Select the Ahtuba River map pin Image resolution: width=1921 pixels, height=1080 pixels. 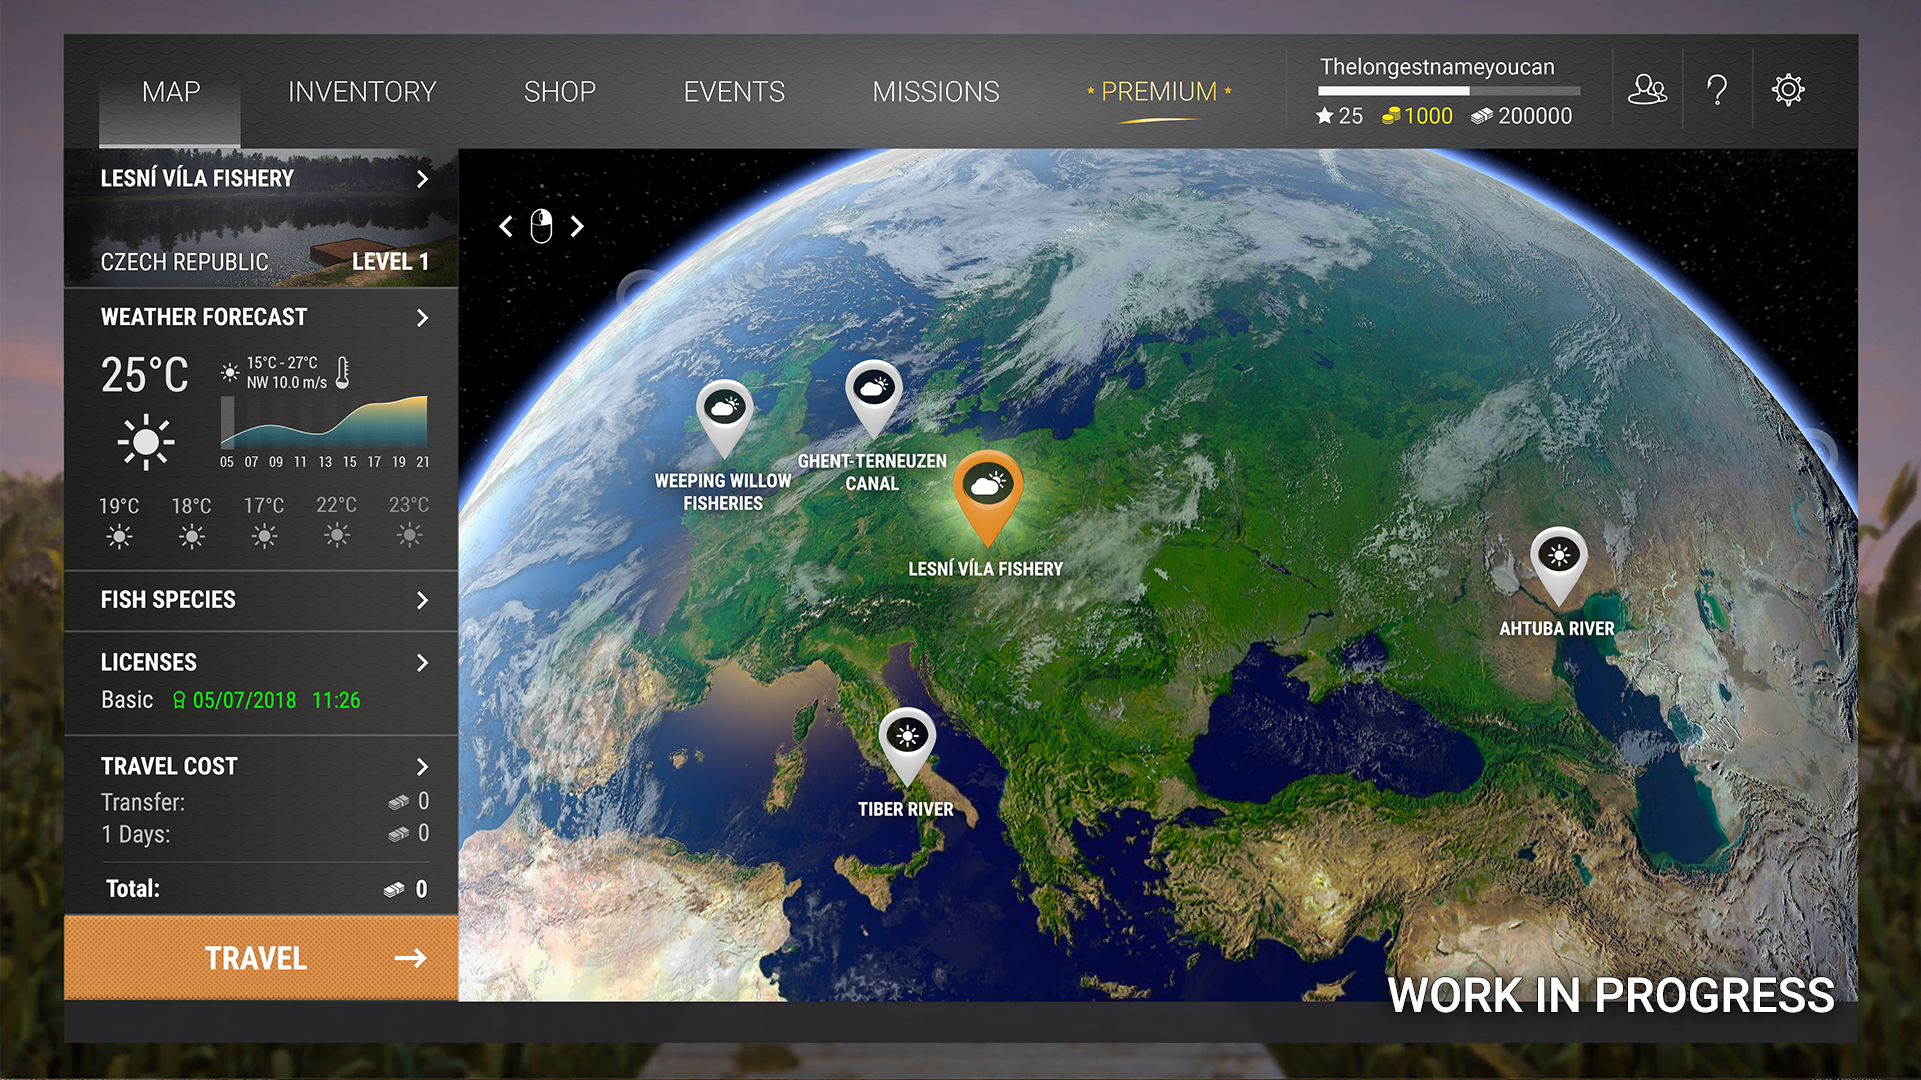point(1558,559)
